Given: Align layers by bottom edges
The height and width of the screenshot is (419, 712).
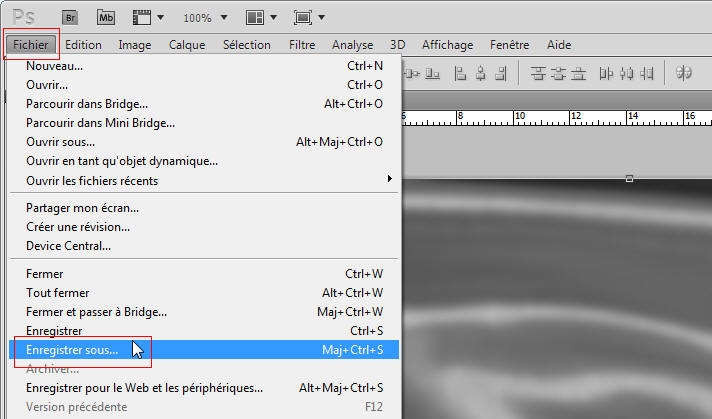Looking at the screenshot, I should click(x=432, y=73).
